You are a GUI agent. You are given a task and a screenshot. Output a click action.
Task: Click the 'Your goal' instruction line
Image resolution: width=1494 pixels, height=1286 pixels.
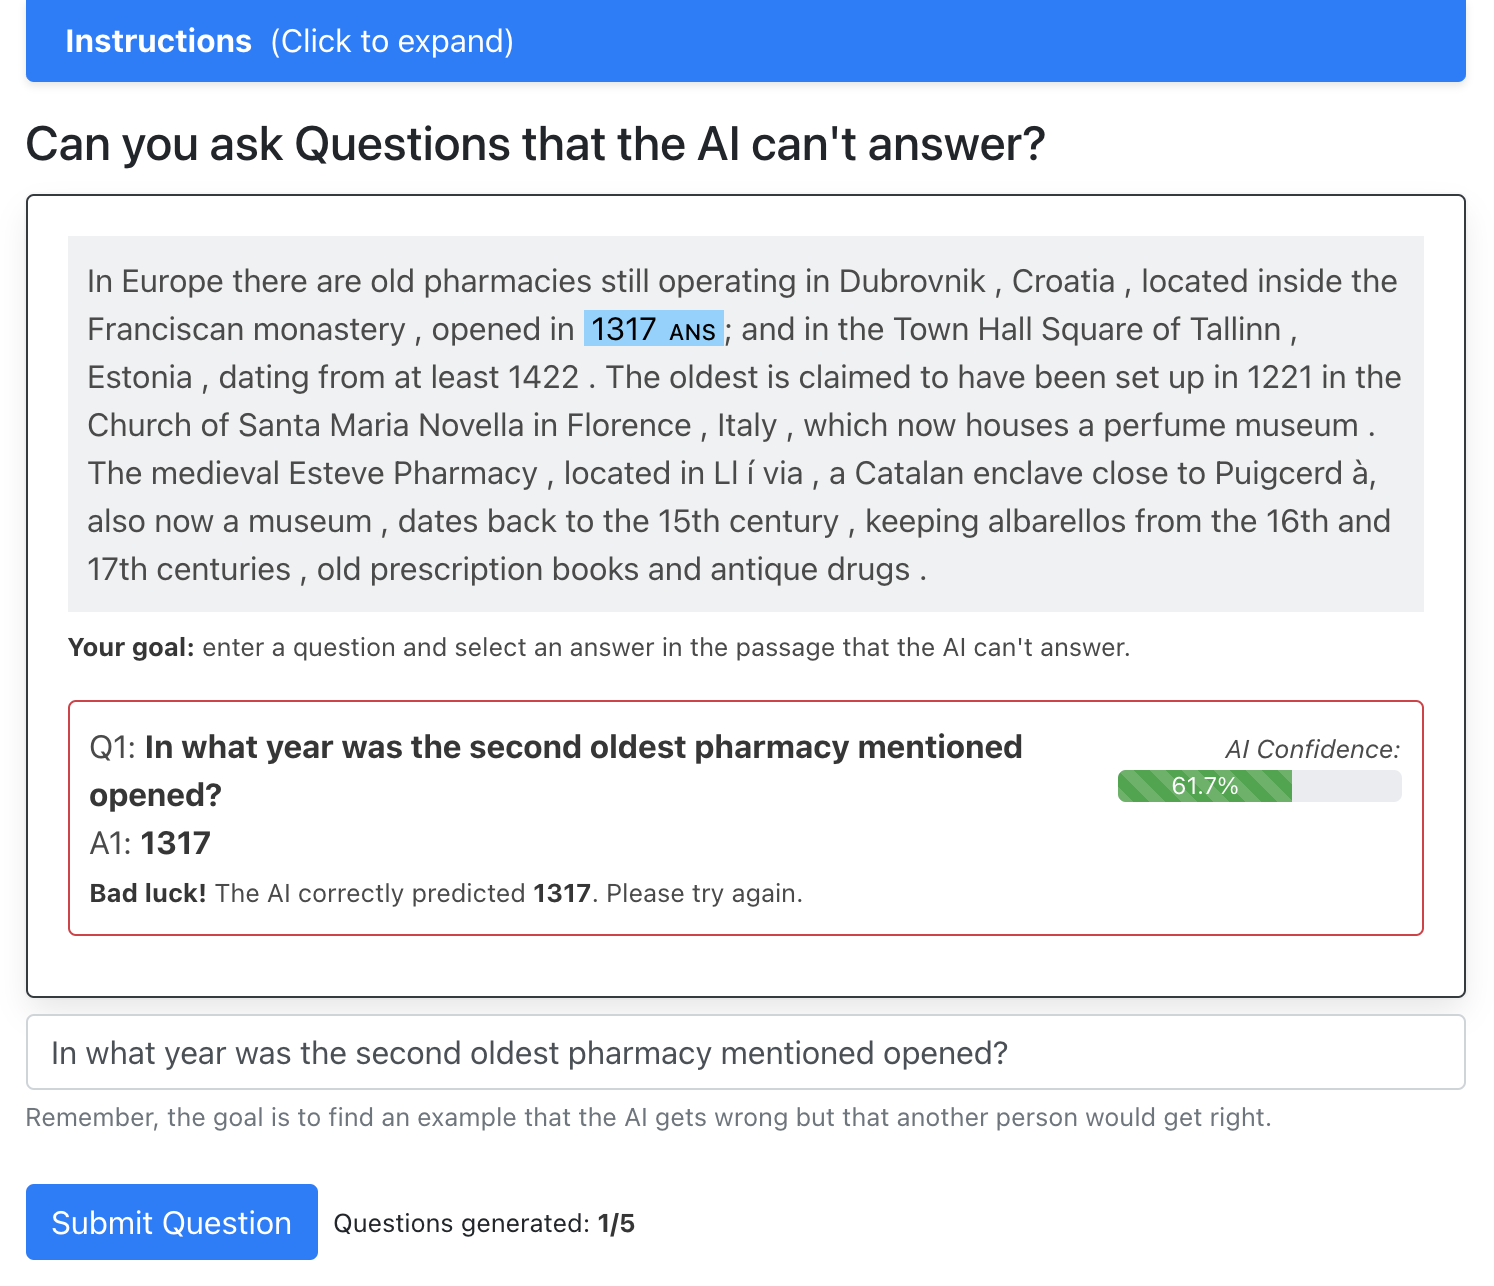click(598, 647)
